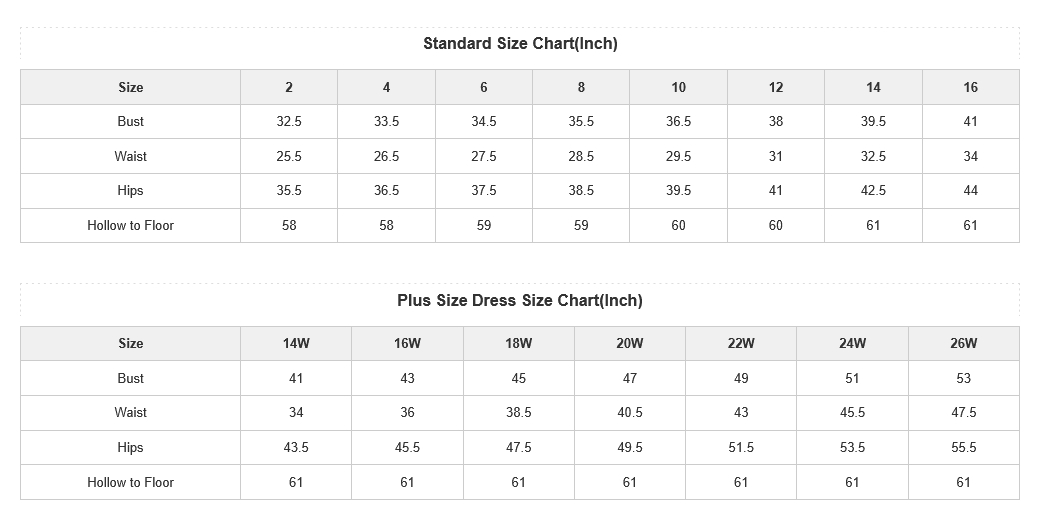Select the 31 waist value for size 12
The image size is (1039, 515).
click(775, 156)
